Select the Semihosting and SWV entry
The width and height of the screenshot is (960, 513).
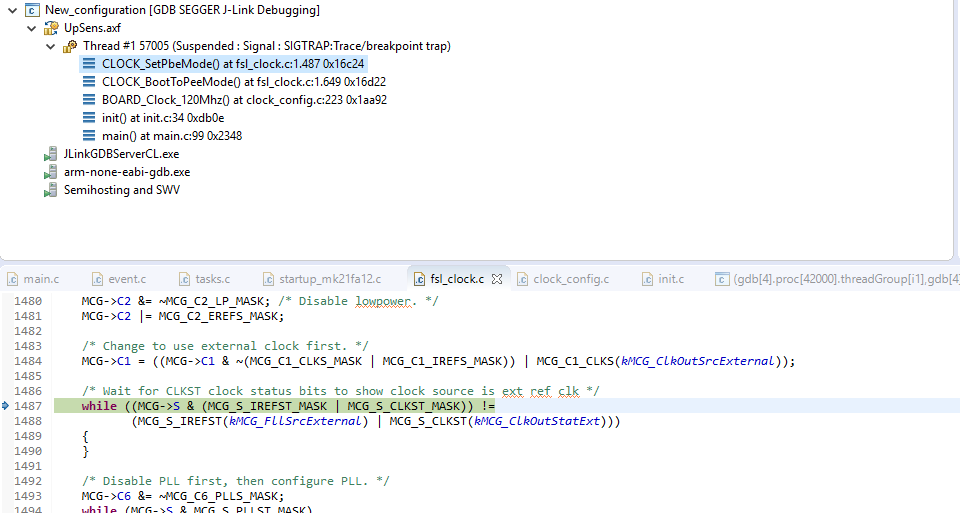tap(122, 190)
